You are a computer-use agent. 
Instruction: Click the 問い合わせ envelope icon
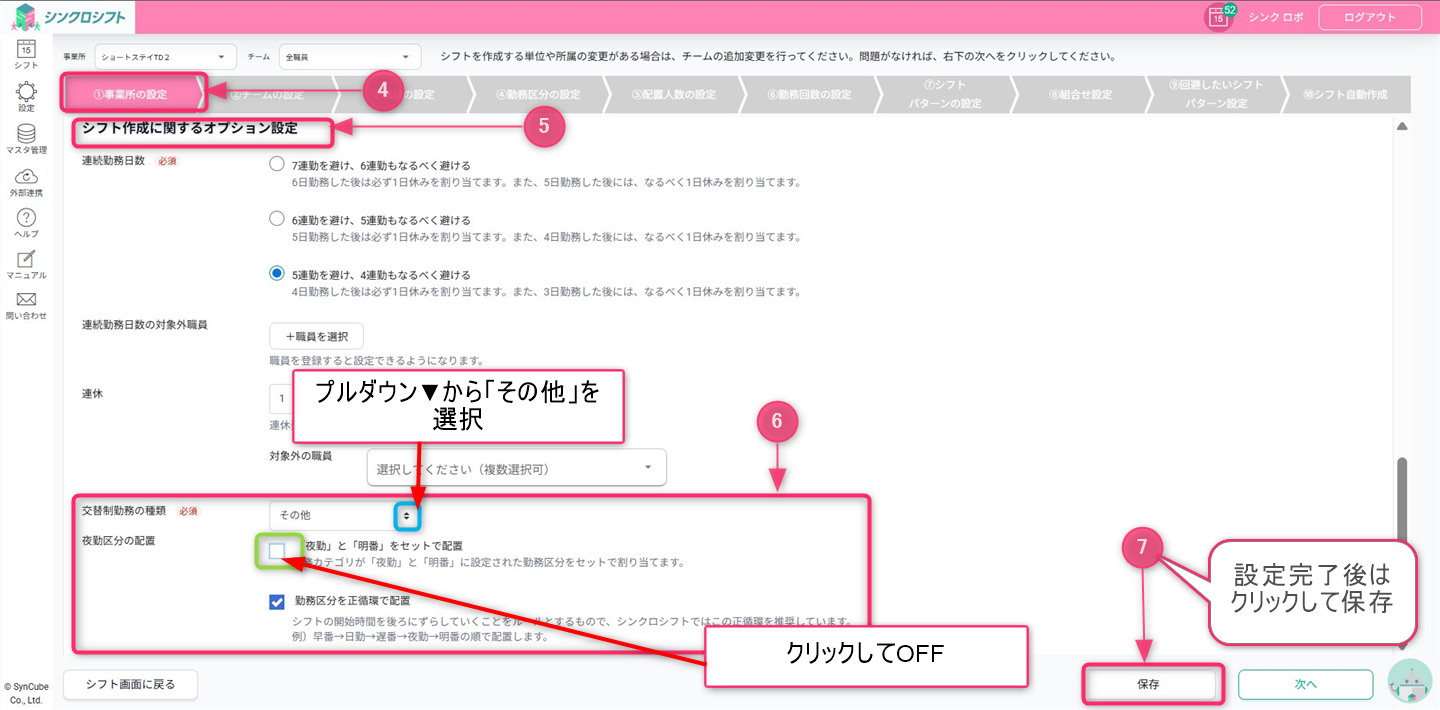point(26,300)
